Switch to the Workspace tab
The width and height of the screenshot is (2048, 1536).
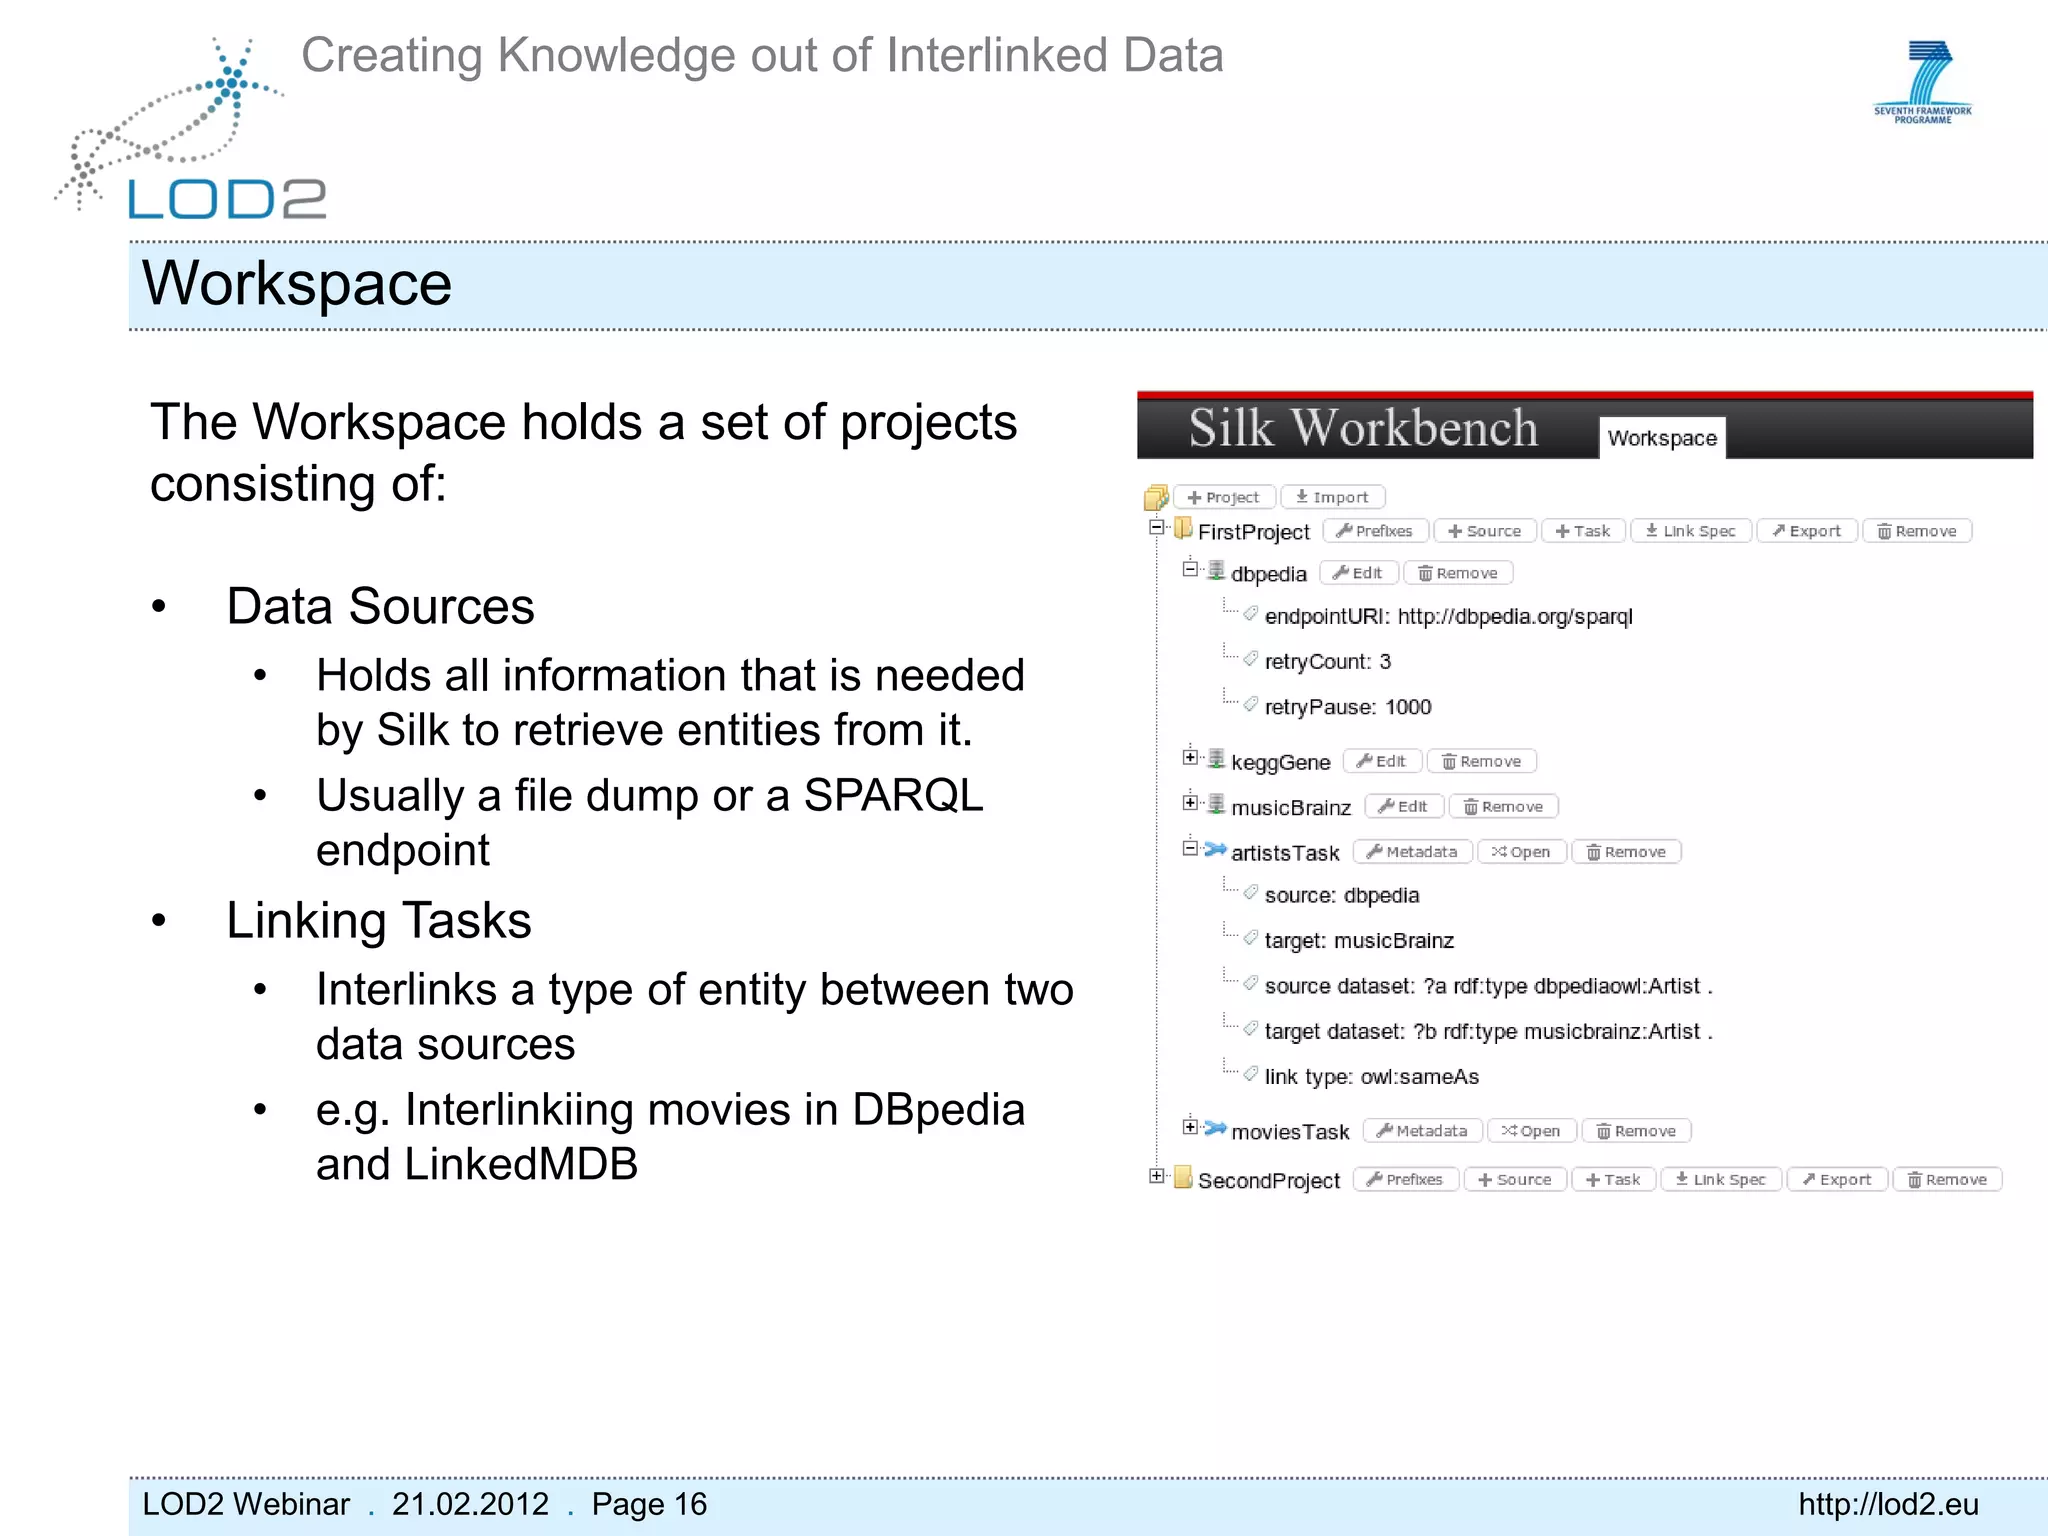[1662, 438]
